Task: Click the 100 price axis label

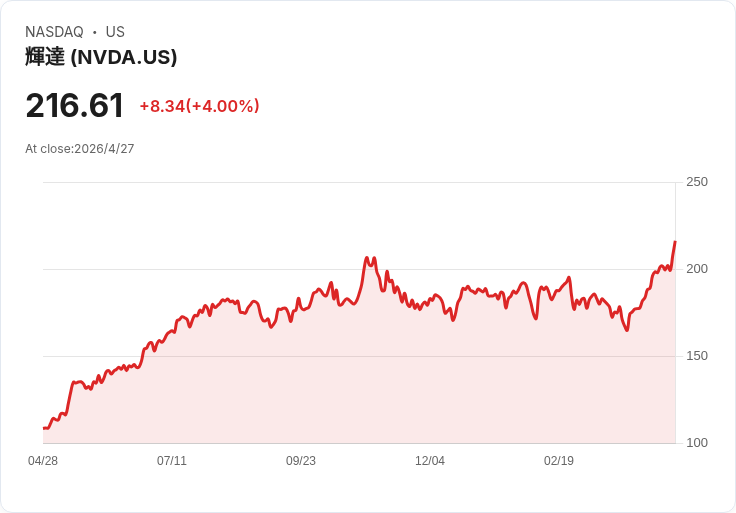Action: pos(697,443)
